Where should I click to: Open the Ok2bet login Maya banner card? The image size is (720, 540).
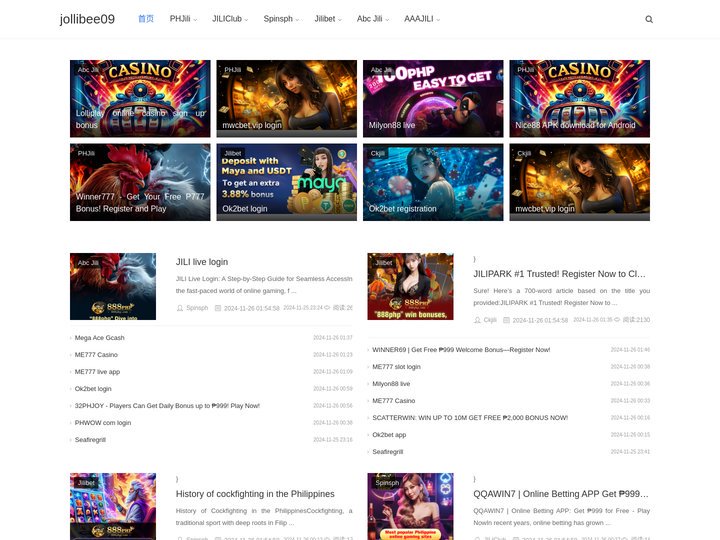(287, 182)
